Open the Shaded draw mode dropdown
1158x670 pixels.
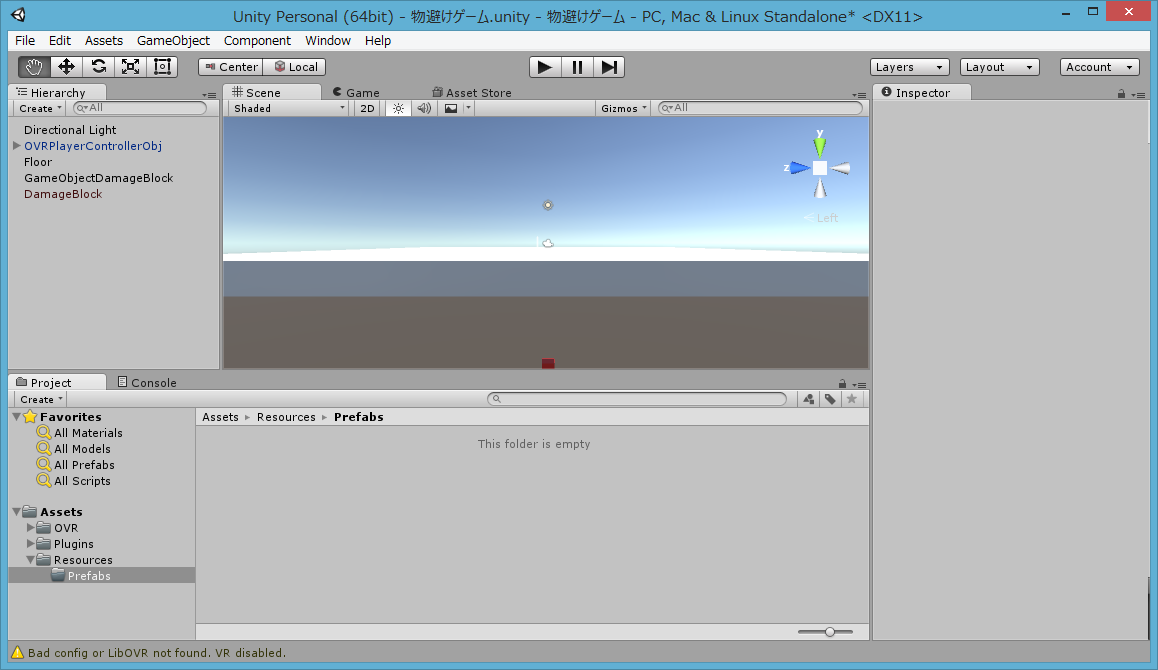pyautogui.click(x=288, y=109)
